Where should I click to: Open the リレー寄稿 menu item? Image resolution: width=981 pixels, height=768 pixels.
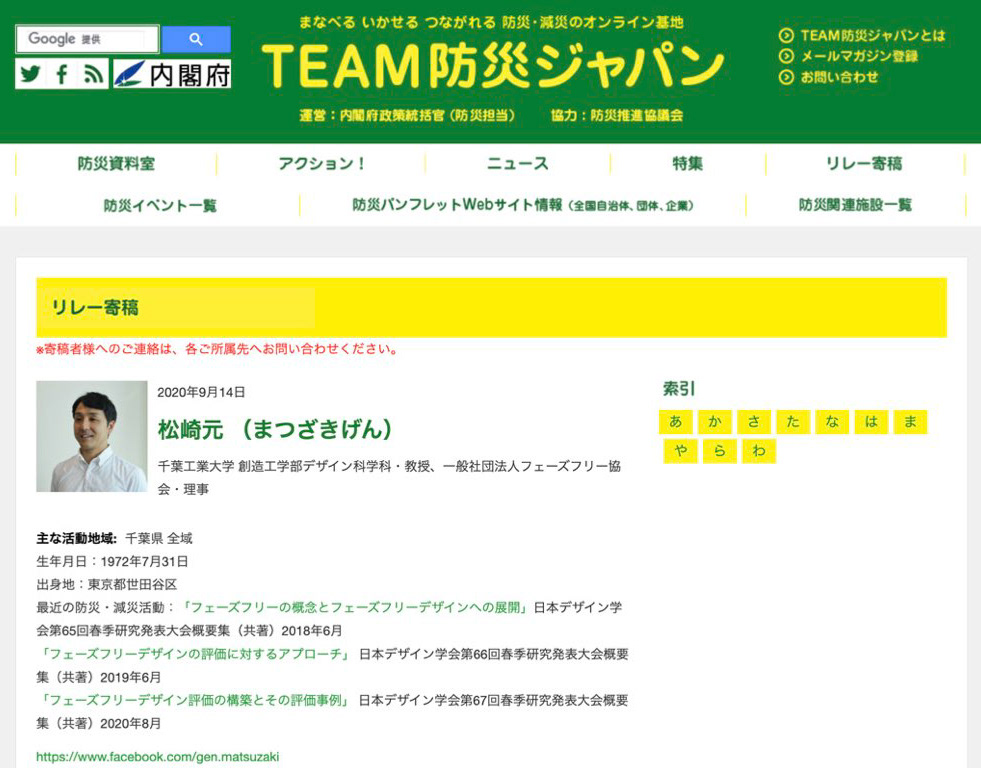pos(865,164)
